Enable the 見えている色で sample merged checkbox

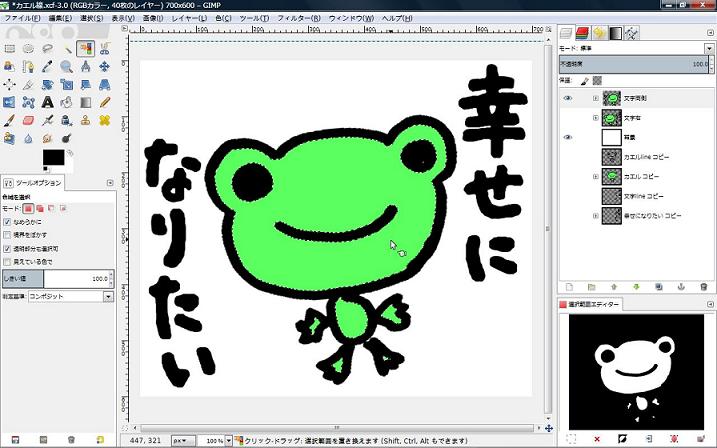coord(7,262)
